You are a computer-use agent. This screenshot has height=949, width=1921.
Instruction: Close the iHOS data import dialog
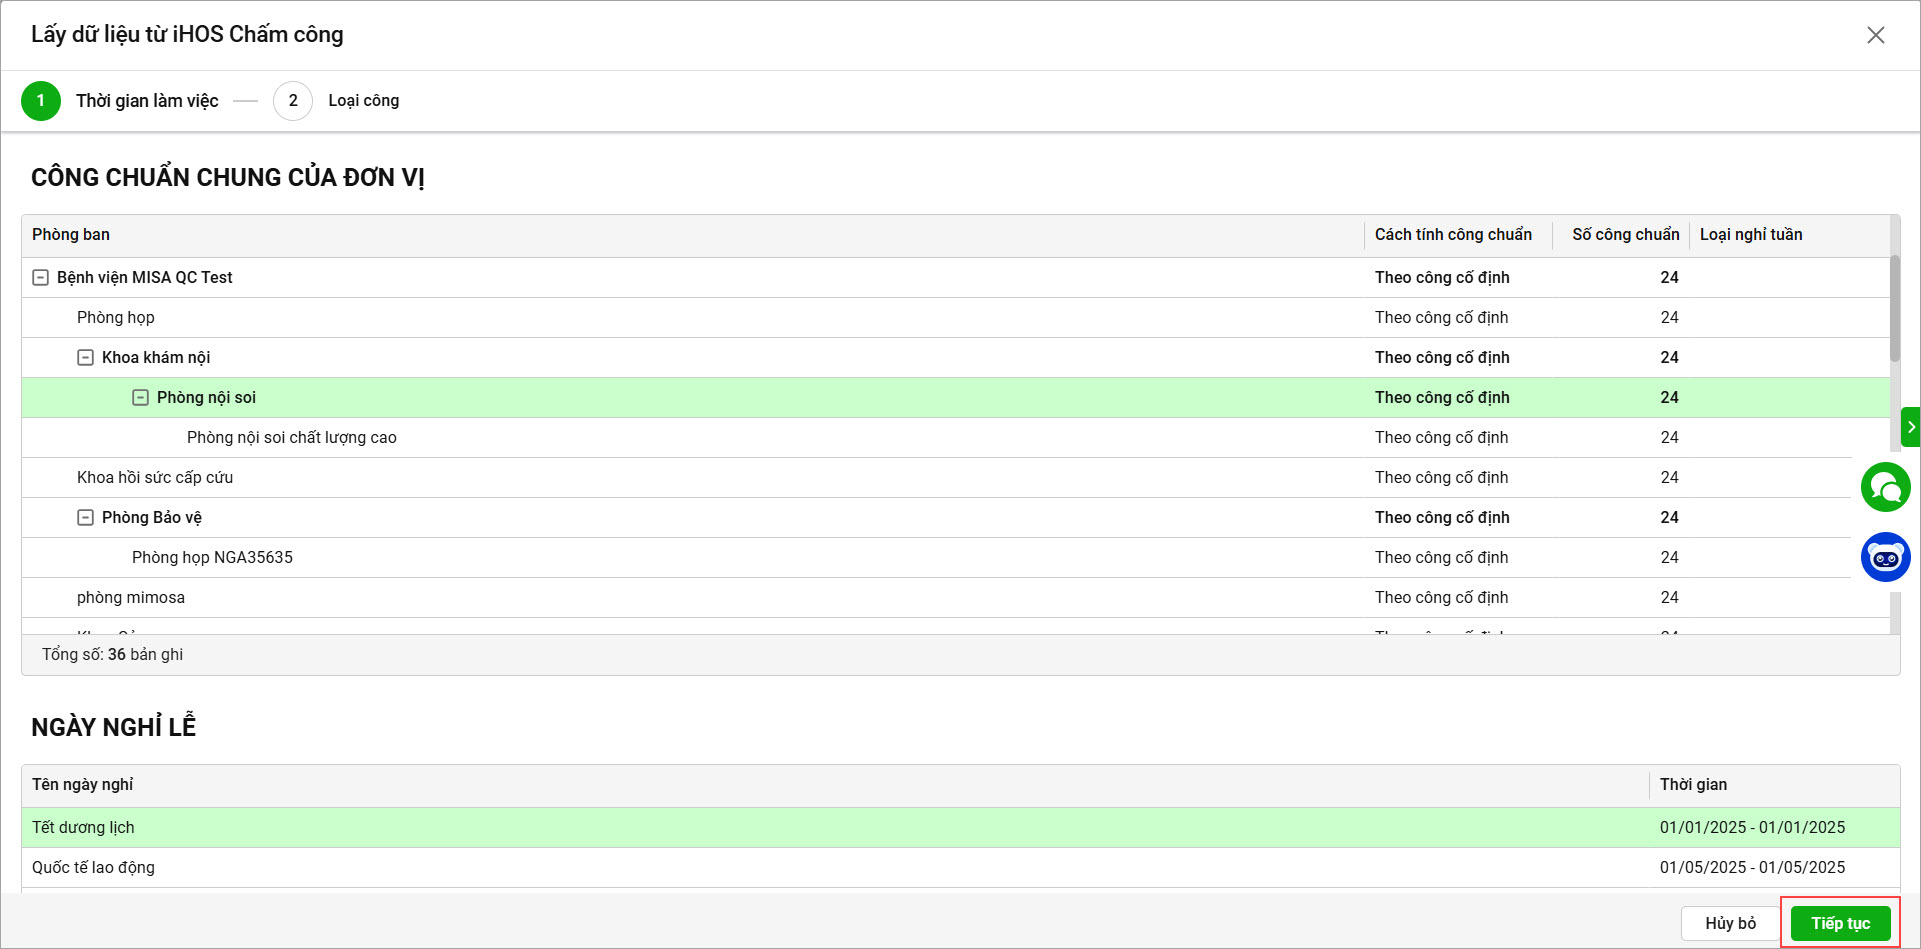(x=1875, y=35)
